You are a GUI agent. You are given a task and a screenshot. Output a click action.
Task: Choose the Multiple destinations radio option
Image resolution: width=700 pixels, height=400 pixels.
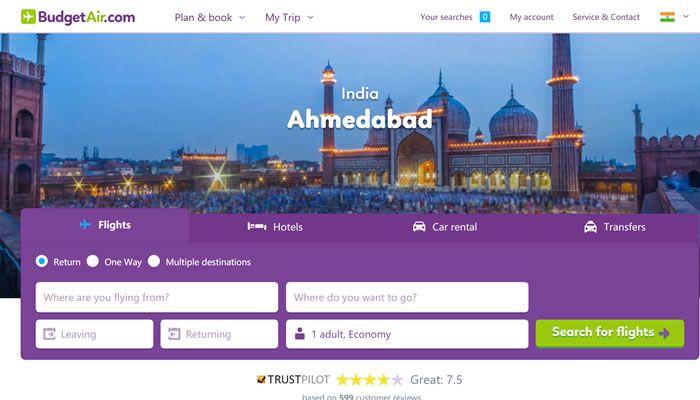point(154,261)
